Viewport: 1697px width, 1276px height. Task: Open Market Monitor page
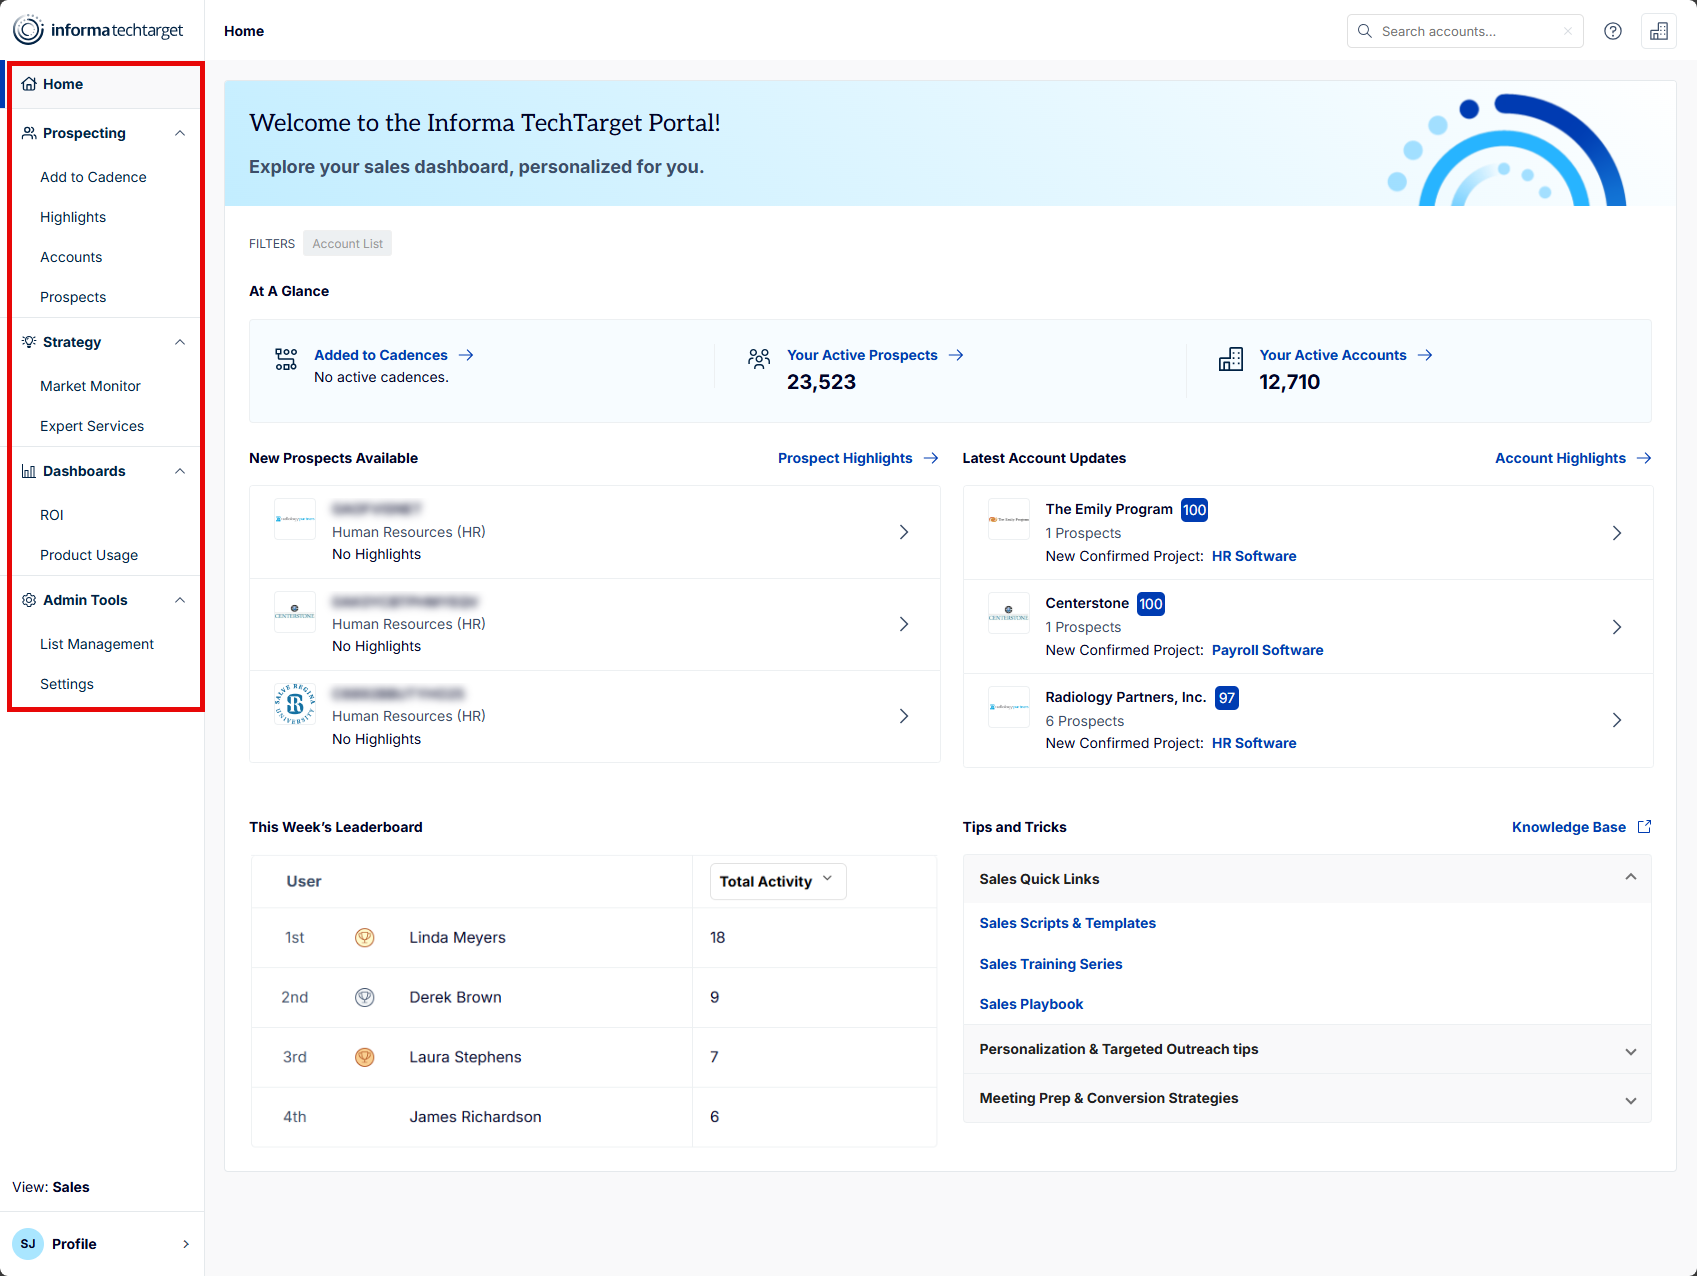click(90, 386)
